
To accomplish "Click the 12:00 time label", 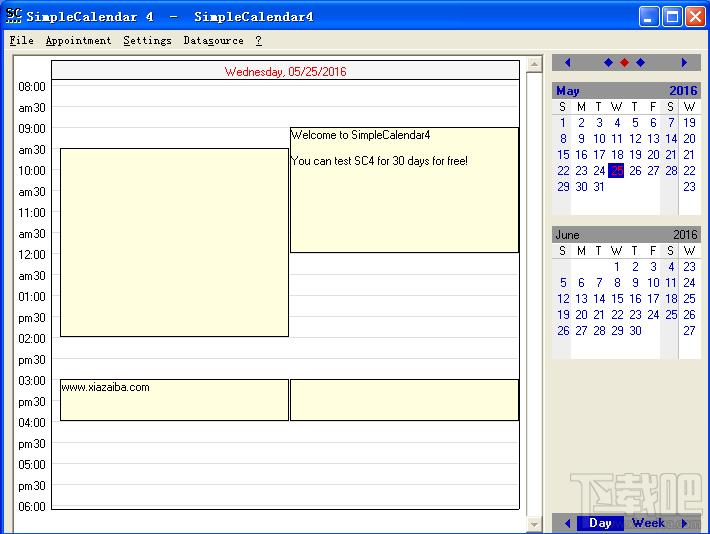I will (32, 254).
